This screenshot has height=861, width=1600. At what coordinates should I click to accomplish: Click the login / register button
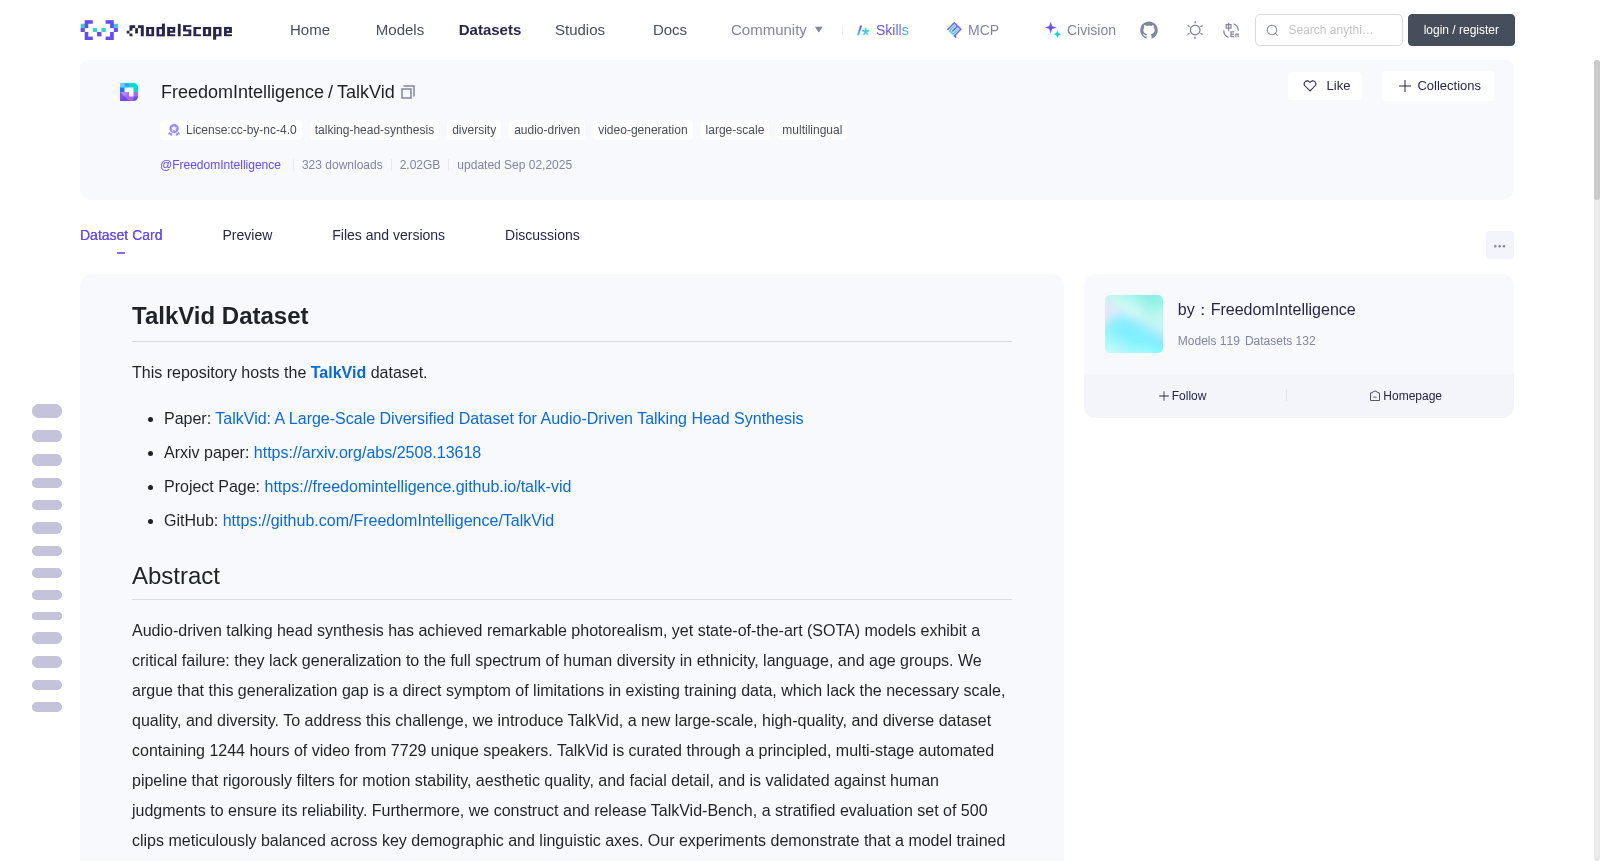1461,30
